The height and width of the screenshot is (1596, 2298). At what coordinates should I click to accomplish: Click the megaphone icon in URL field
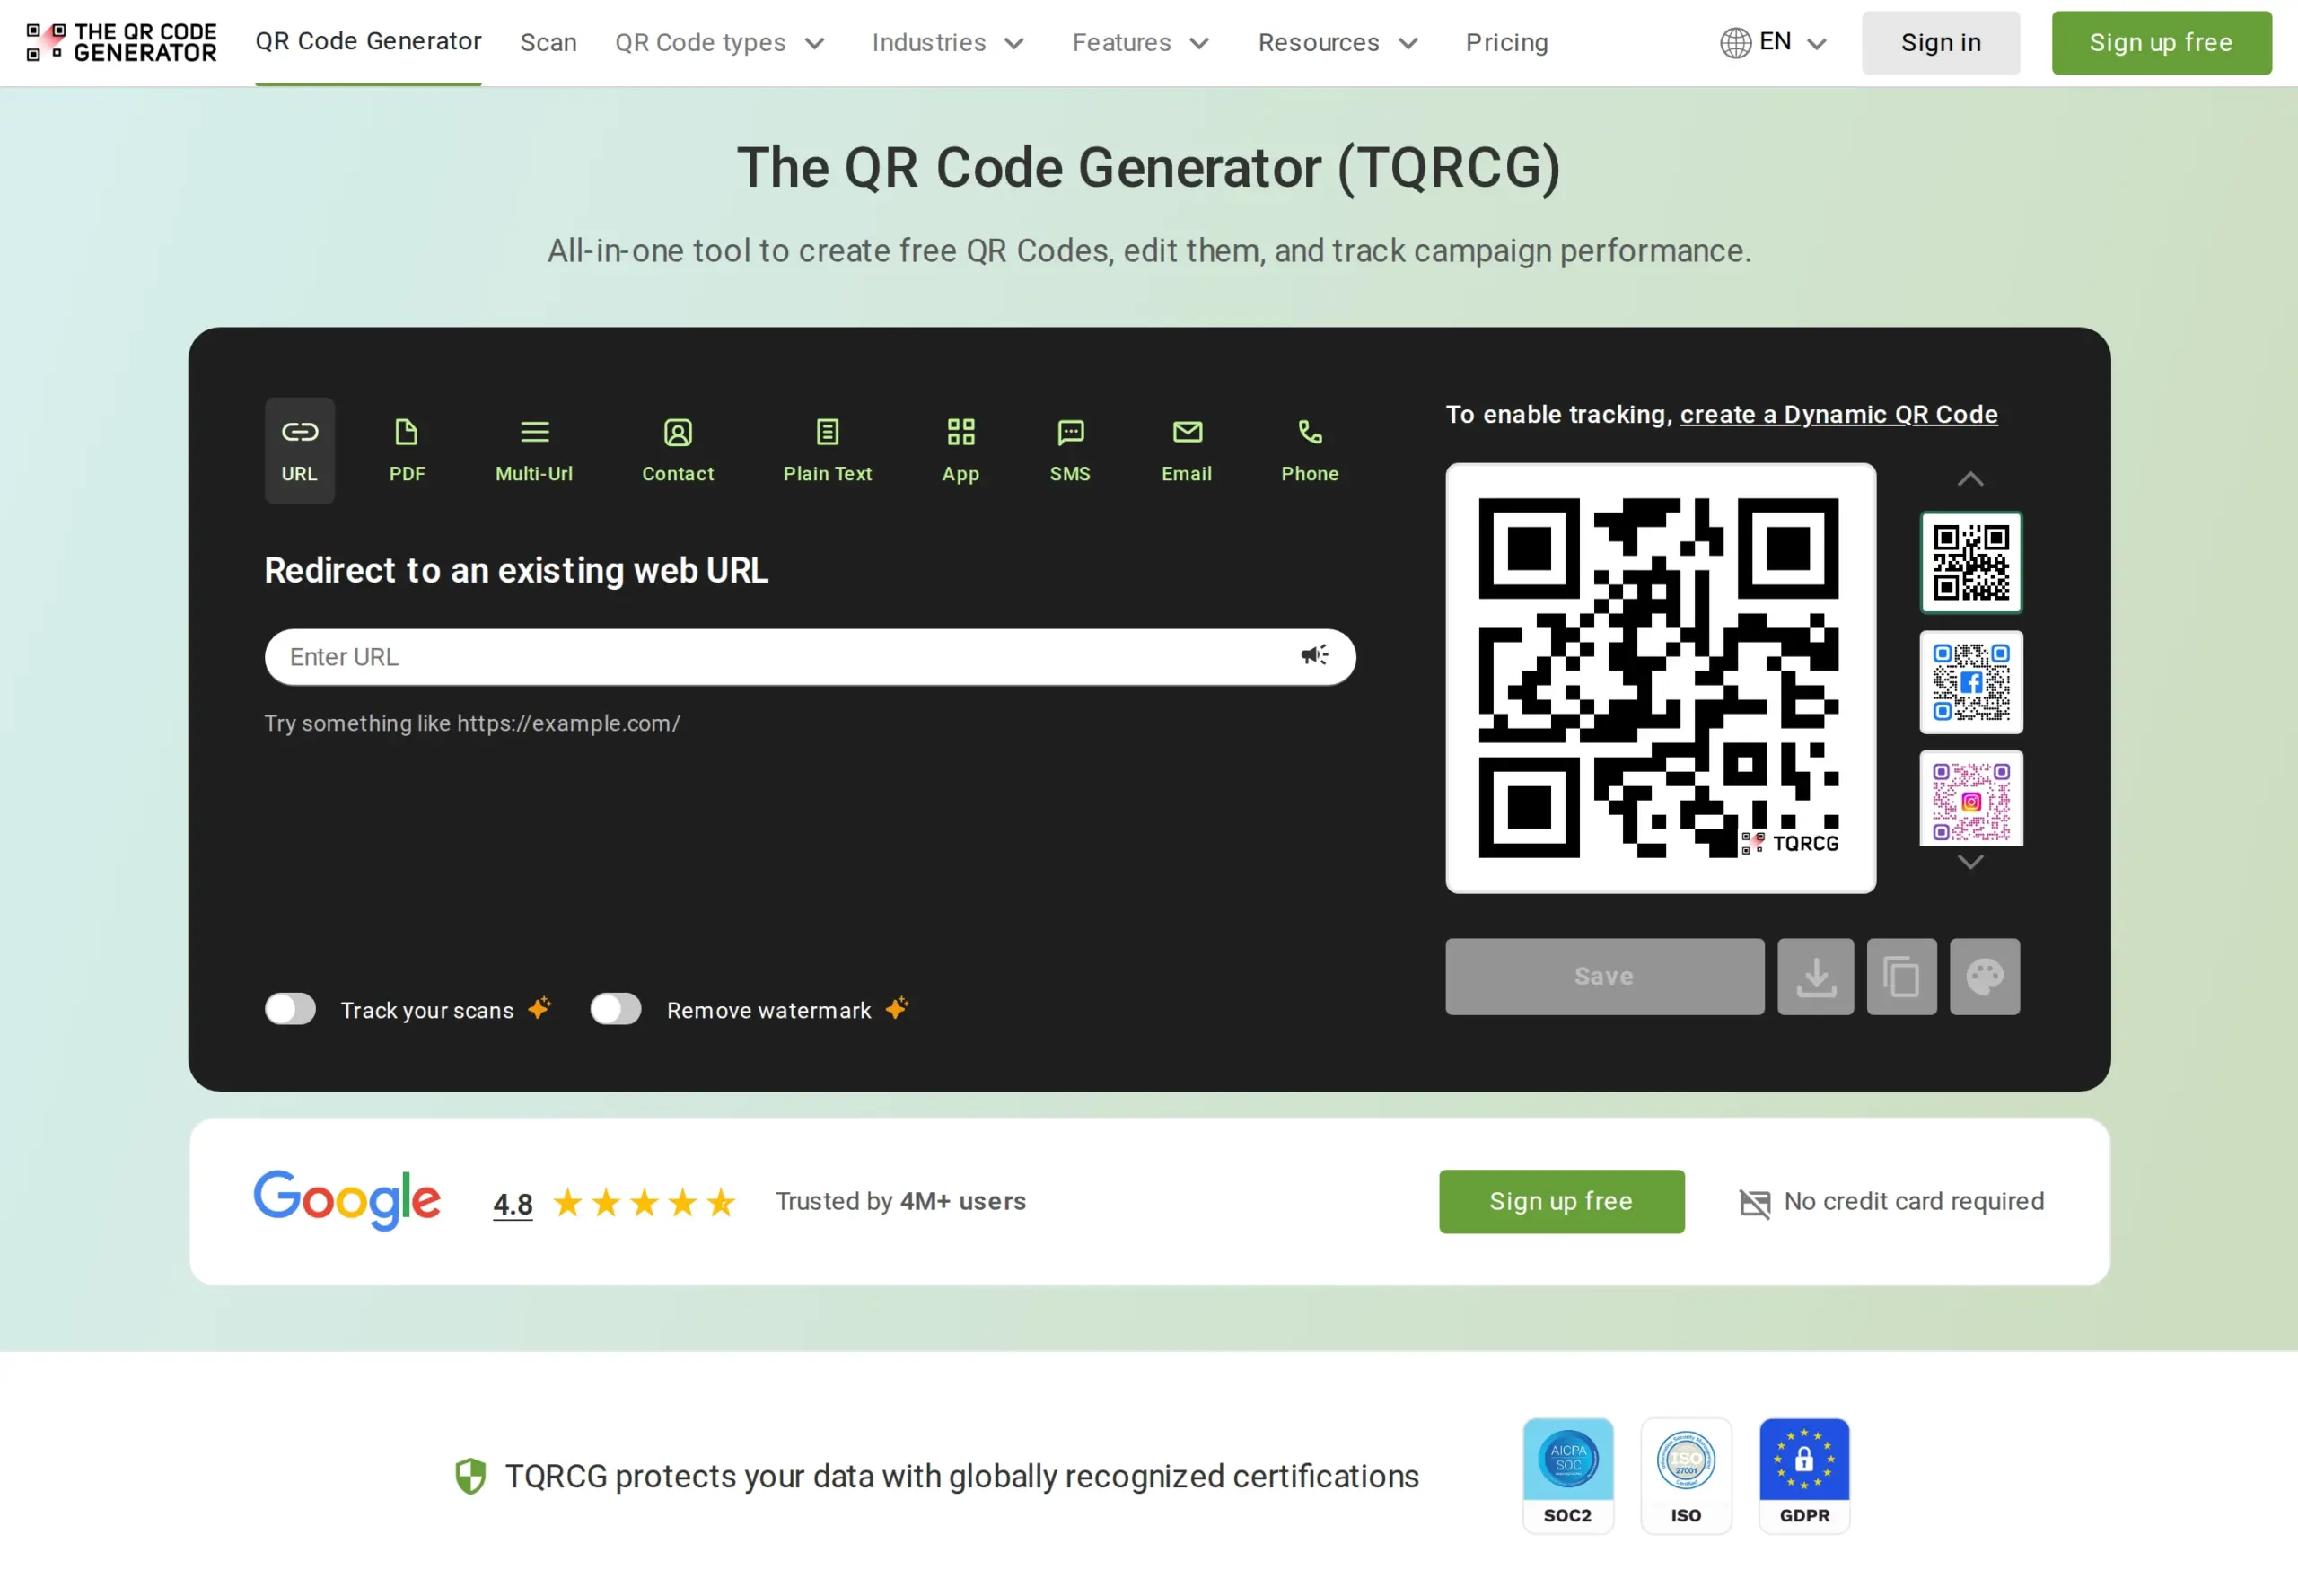(1314, 655)
